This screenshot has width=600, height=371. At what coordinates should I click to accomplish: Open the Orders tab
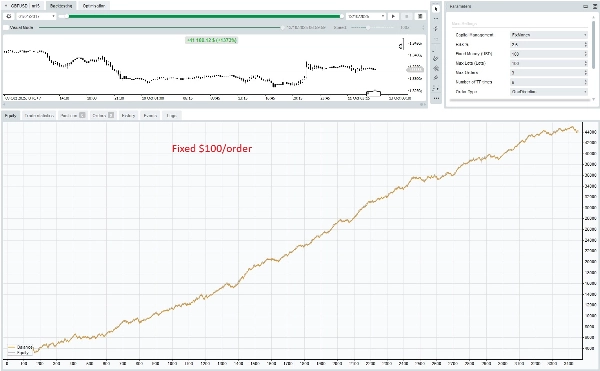click(103, 116)
